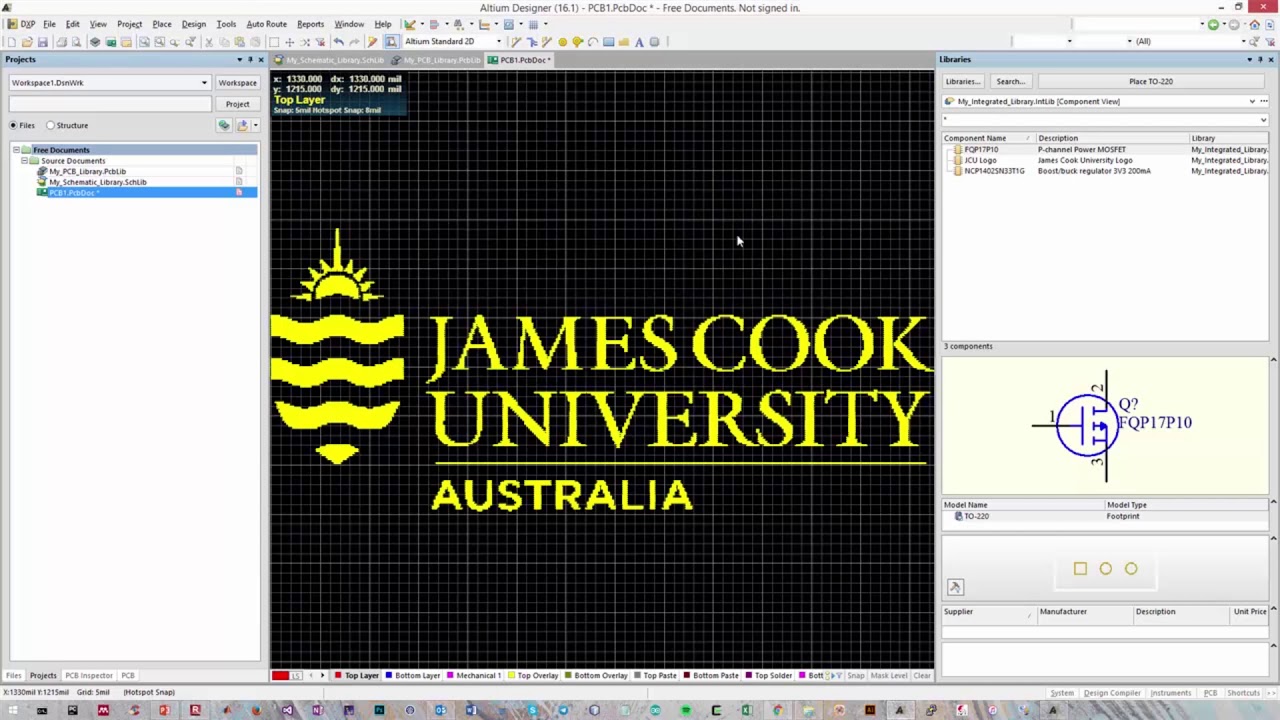
Task: Open the component filter dropdown in Libraries
Action: coord(1263,120)
